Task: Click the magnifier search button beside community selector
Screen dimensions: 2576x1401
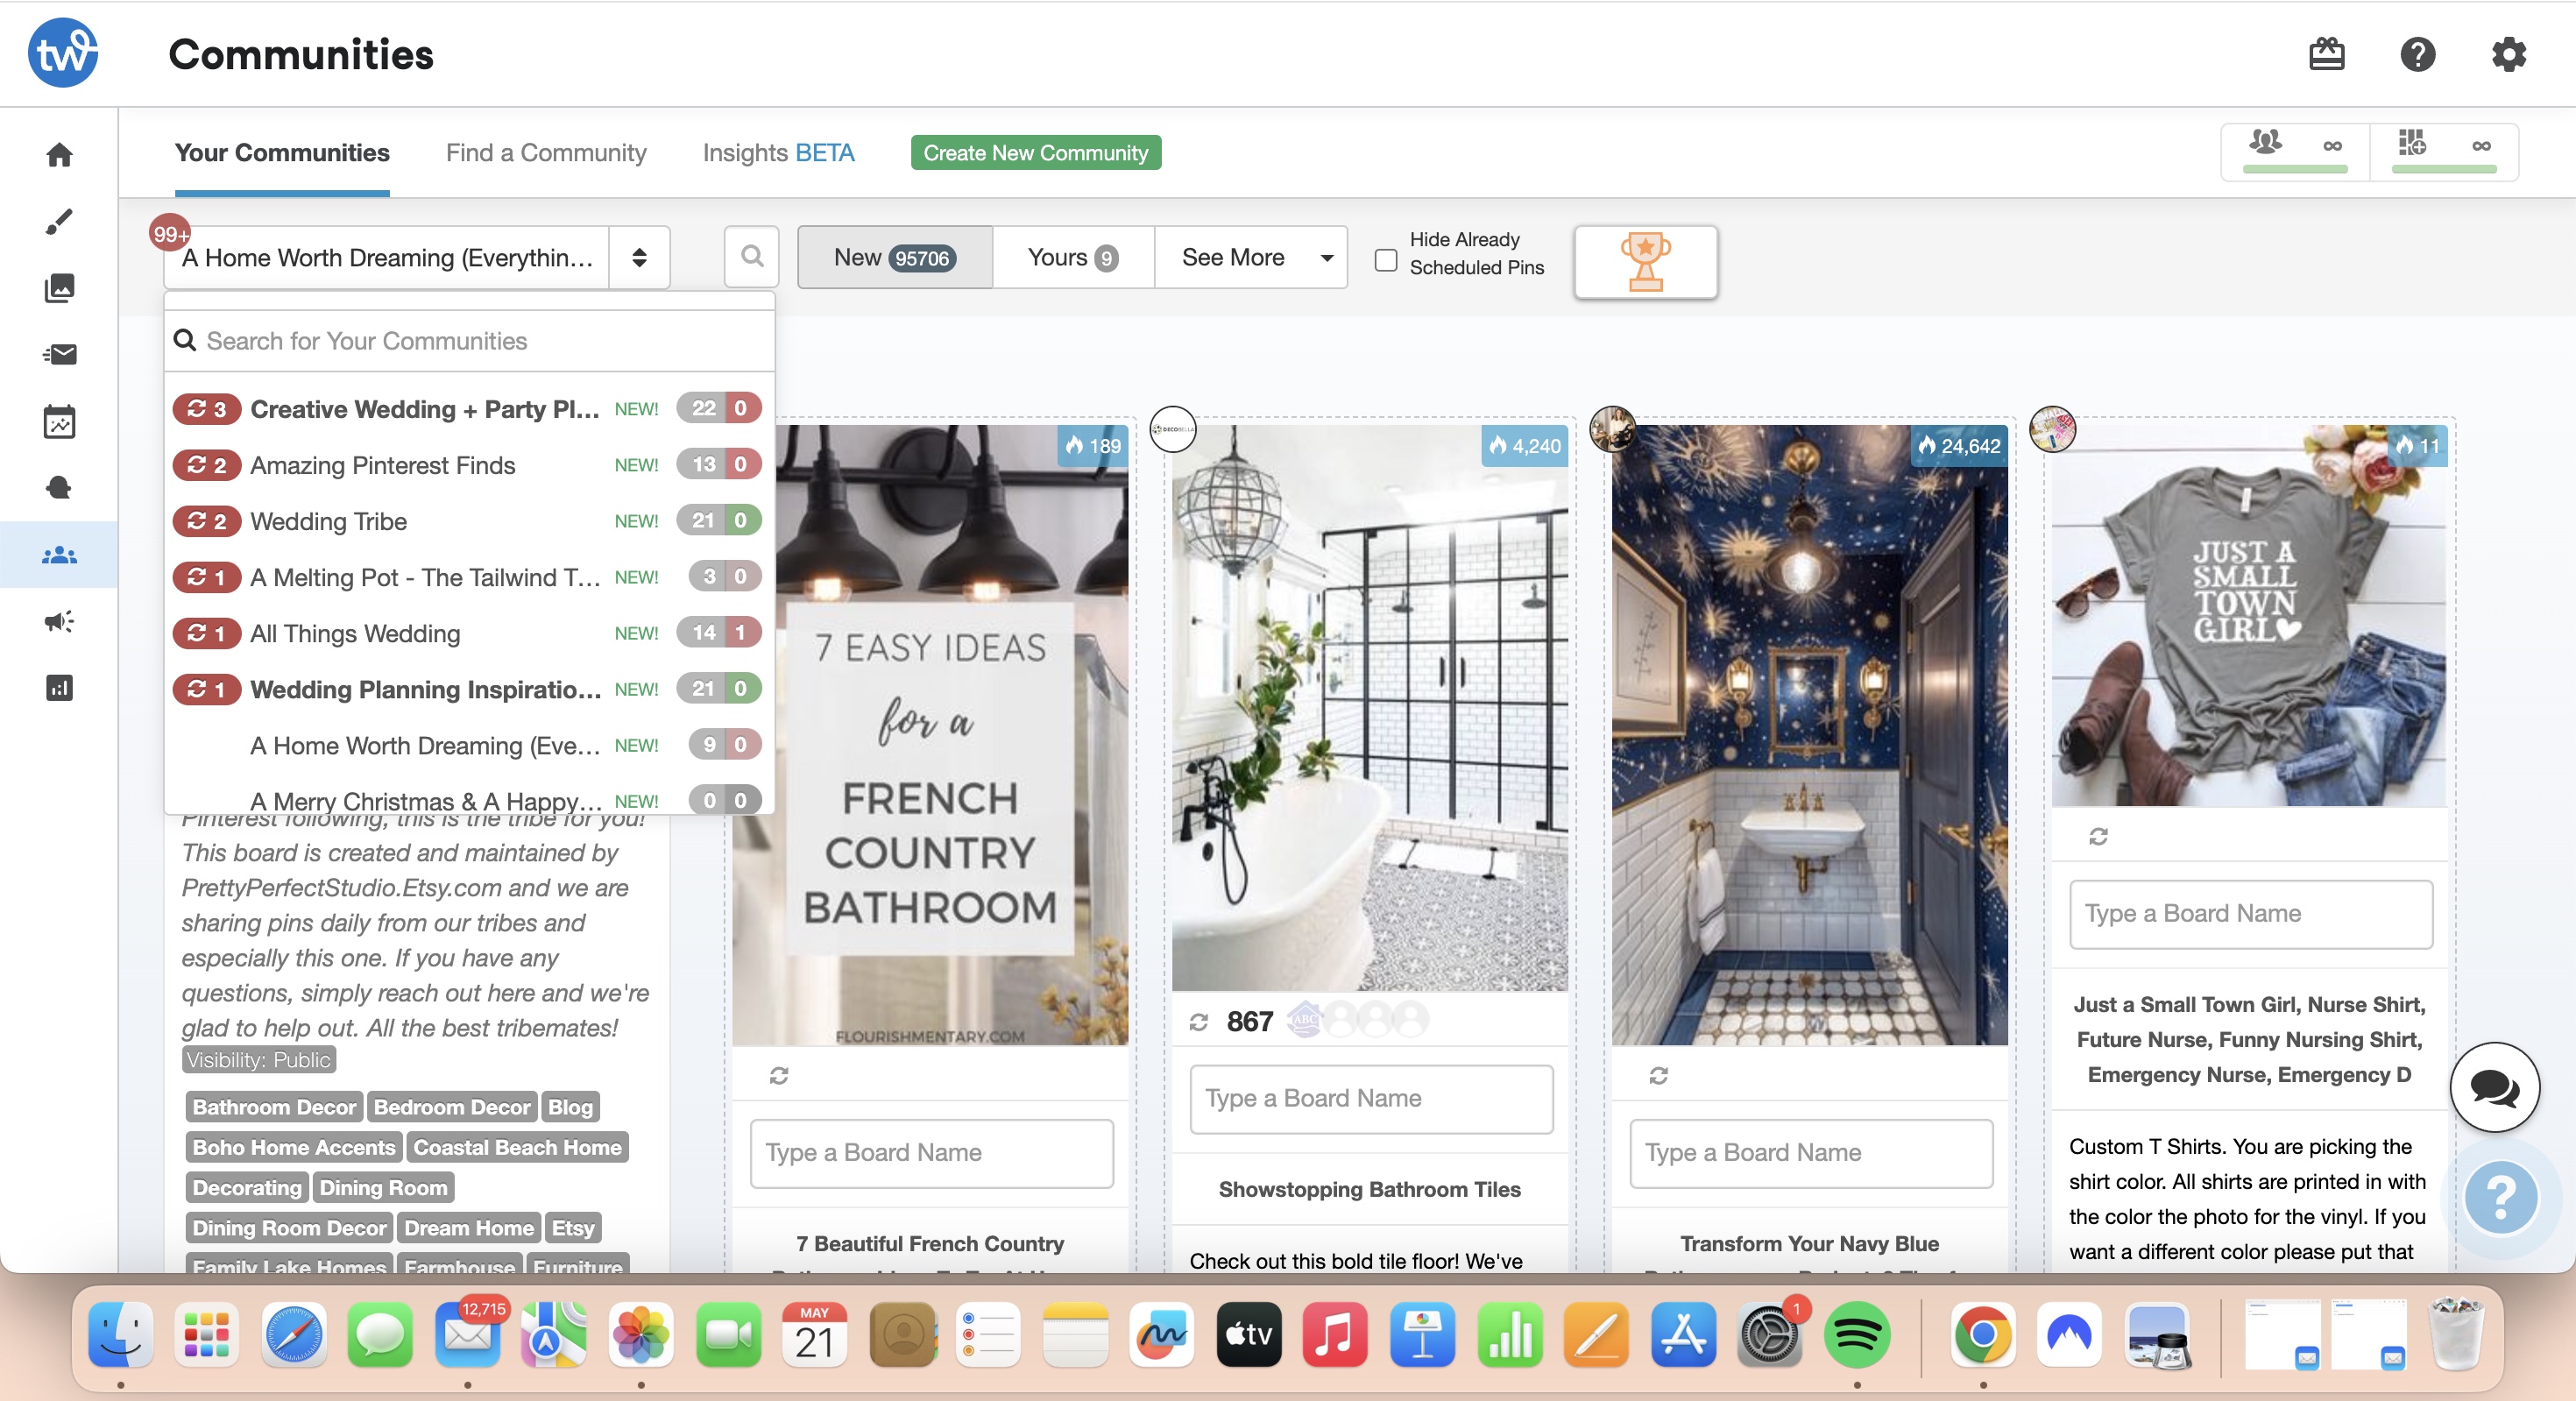Action: pyautogui.click(x=752, y=257)
